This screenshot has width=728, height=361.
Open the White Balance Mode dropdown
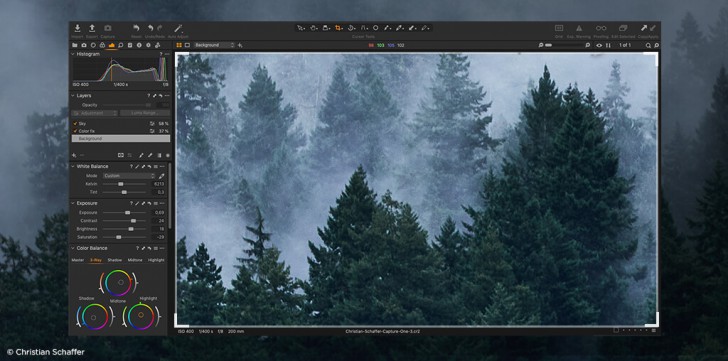pos(129,176)
